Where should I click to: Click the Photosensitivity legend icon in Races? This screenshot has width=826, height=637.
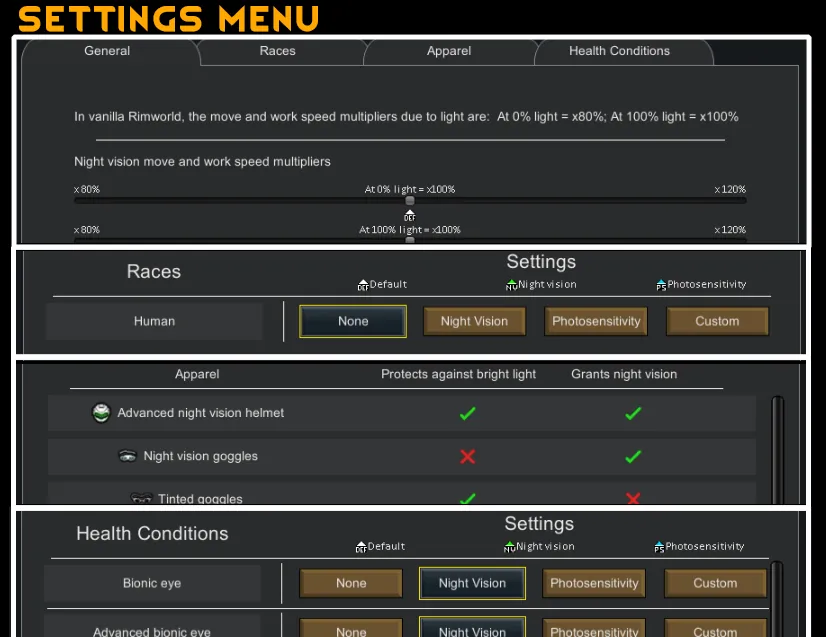tap(660, 285)
